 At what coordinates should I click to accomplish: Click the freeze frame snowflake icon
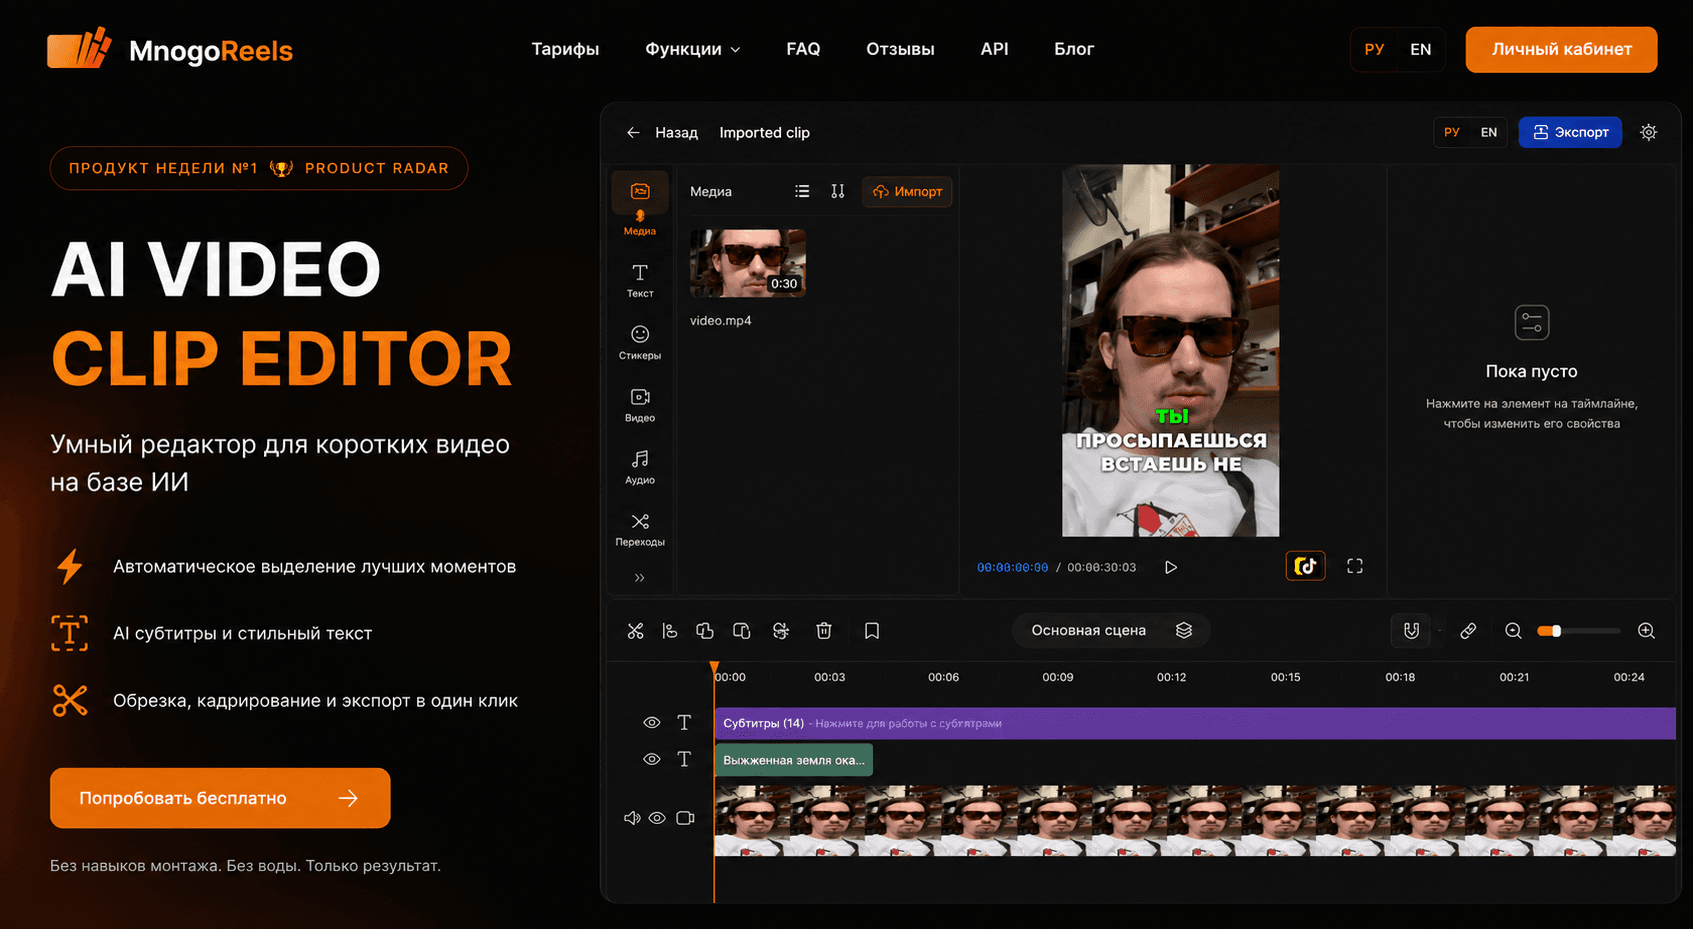point(781,631)
